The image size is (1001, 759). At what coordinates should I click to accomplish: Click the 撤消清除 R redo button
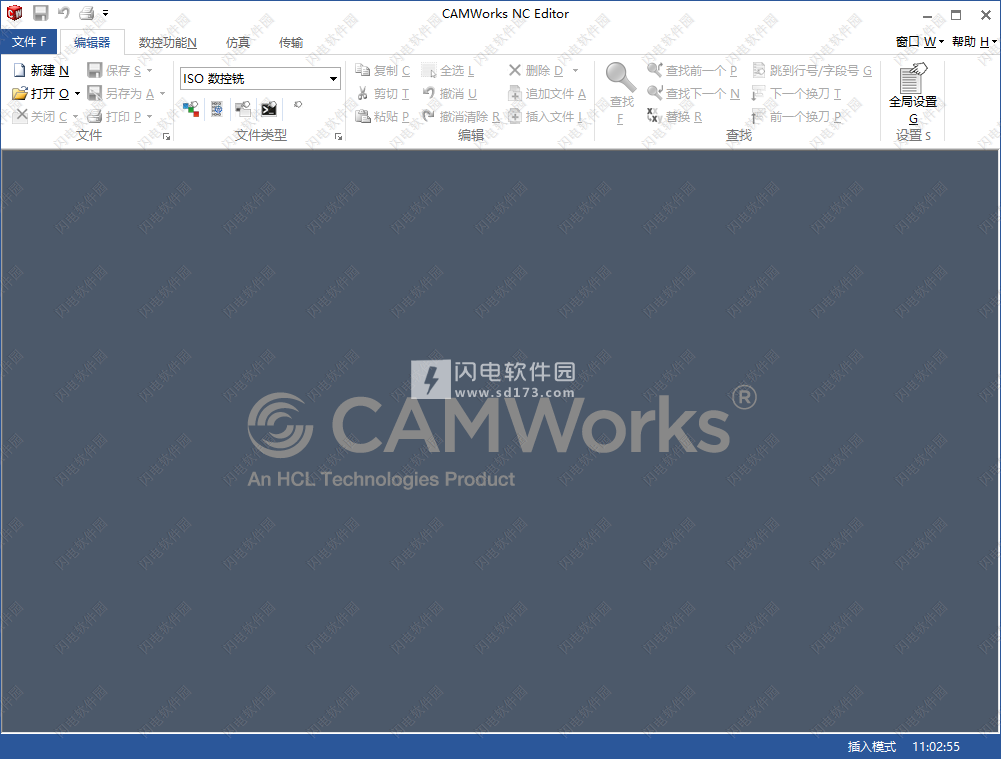coord(460,117)
